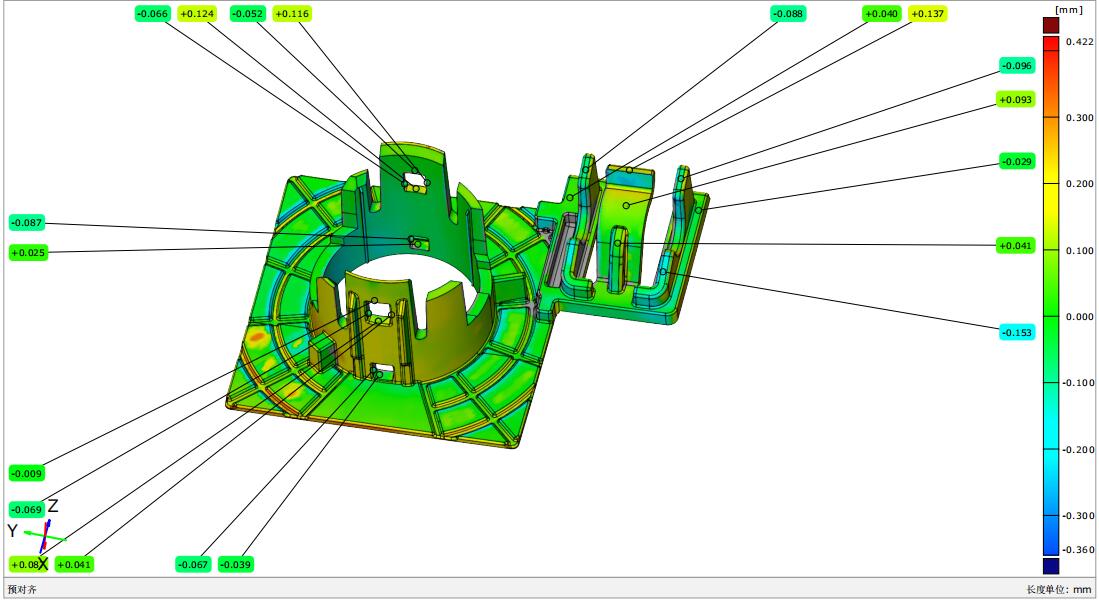
Task: Pick the -0.153 cyan deviation label
Action: click(x=1017, y=332)
